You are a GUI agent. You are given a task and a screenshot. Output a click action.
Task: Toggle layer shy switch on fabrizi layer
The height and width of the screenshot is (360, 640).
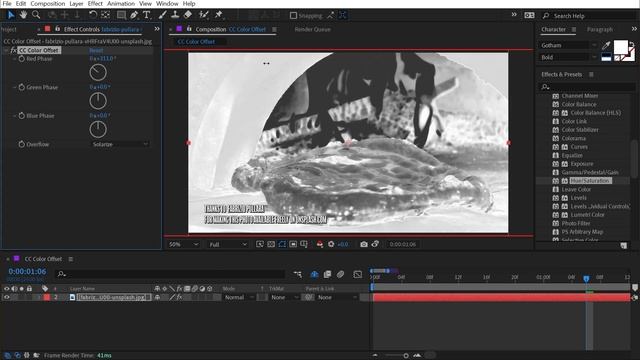point(157,297)
